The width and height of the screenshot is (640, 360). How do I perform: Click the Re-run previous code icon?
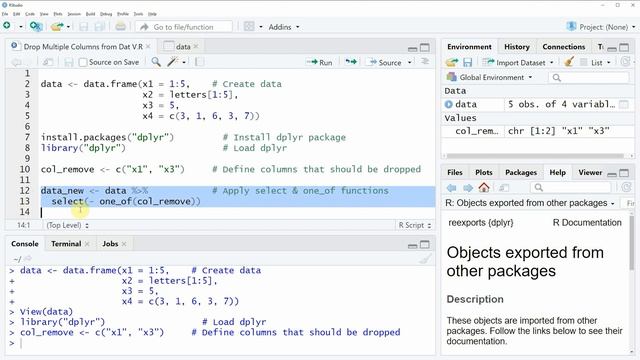(351, 62)
